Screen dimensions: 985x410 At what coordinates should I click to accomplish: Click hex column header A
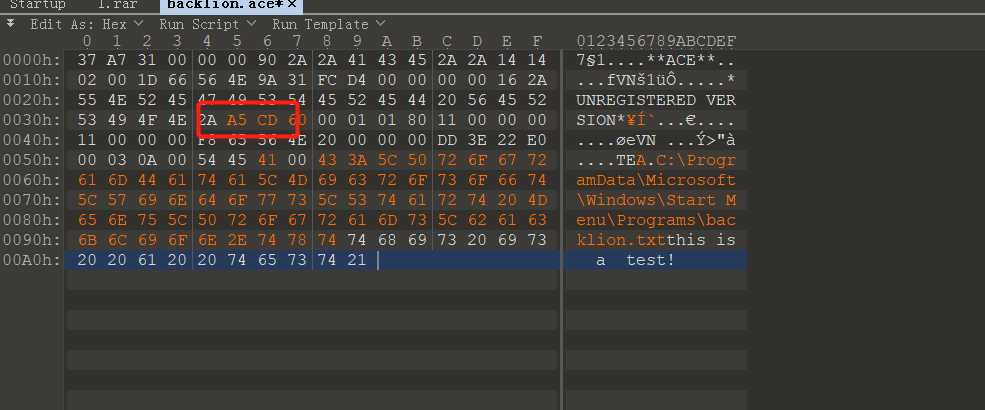click(x=387, y=41)
